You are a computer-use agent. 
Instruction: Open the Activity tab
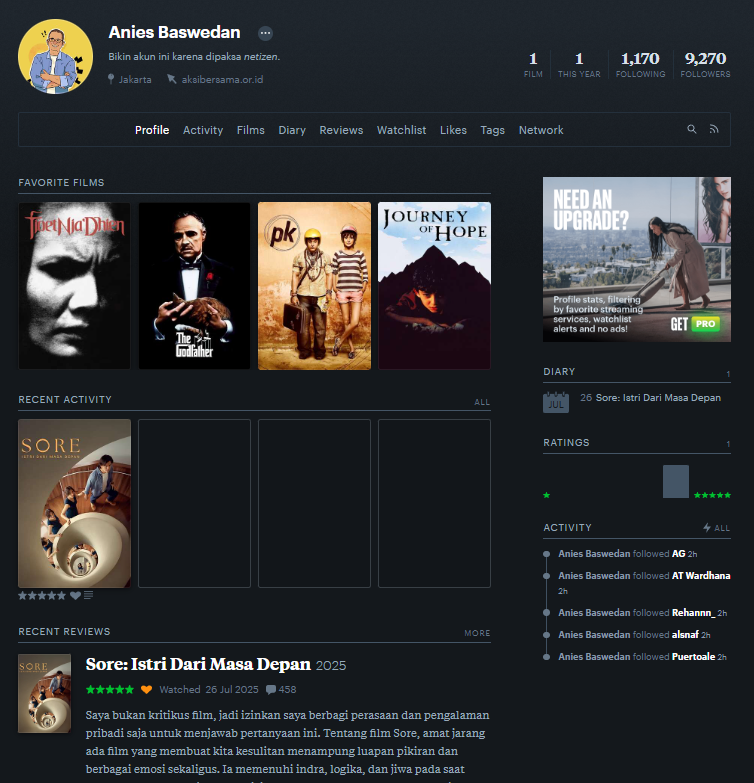(x=203, y=130)
